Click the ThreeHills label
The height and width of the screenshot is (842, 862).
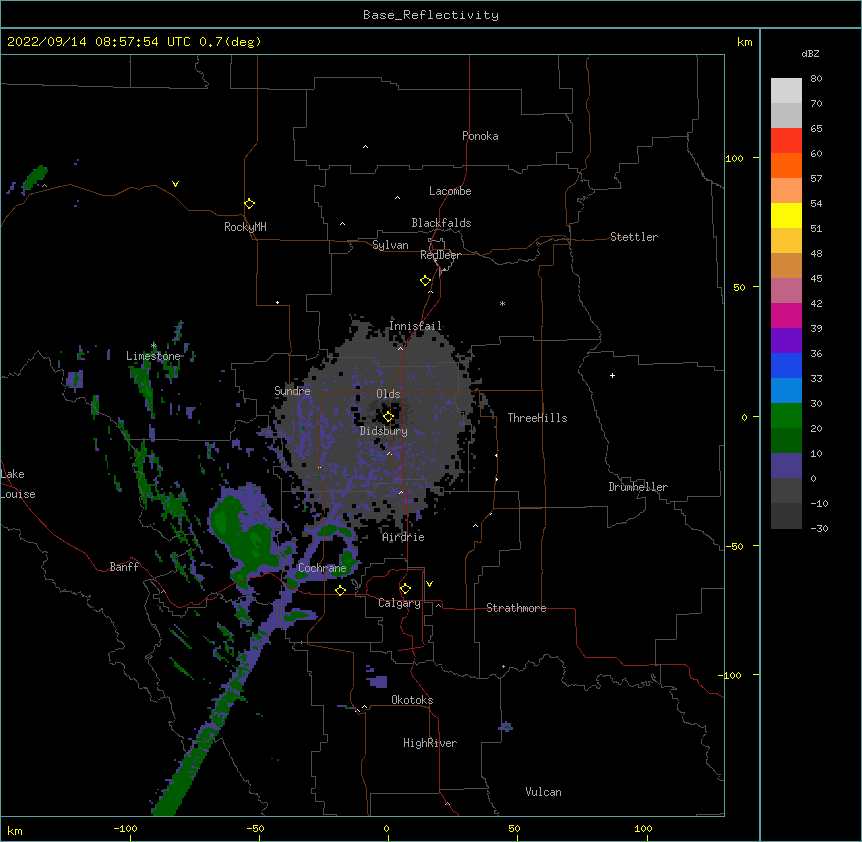coord(537,418)
